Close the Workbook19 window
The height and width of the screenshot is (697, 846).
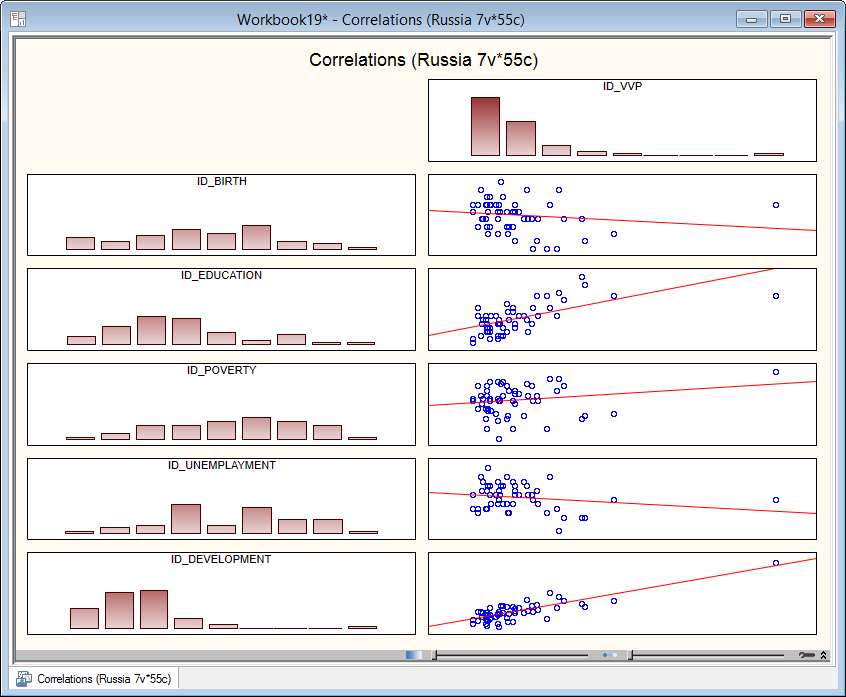pyautogui.click(x=820, y=19)
